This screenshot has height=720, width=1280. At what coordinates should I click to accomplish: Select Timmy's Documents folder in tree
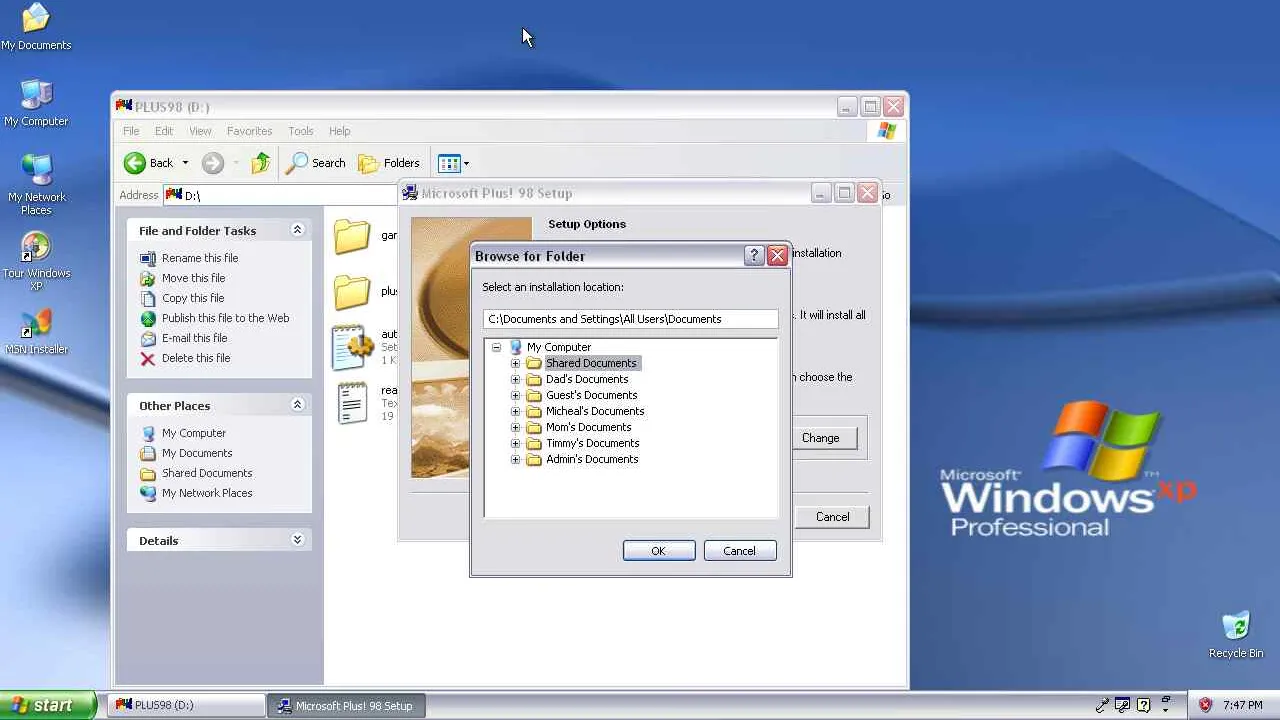pyautogui.click(x=592, y=443)
